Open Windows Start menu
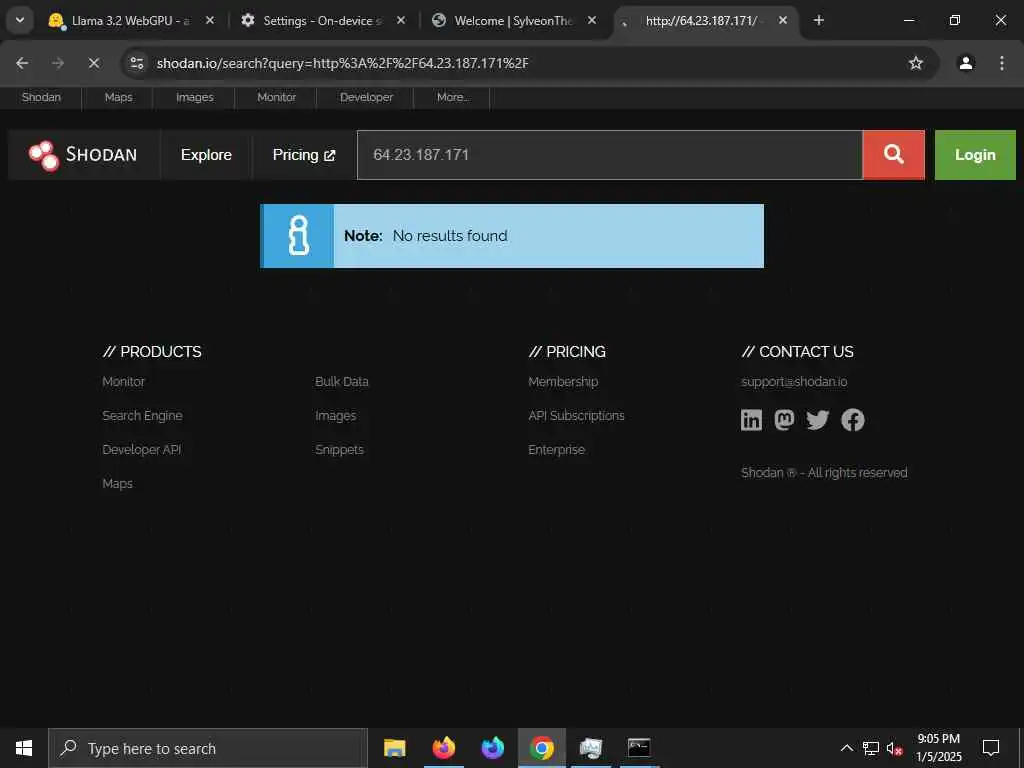This screenshot has height=768, width=1024. click(x=24, y=748)
